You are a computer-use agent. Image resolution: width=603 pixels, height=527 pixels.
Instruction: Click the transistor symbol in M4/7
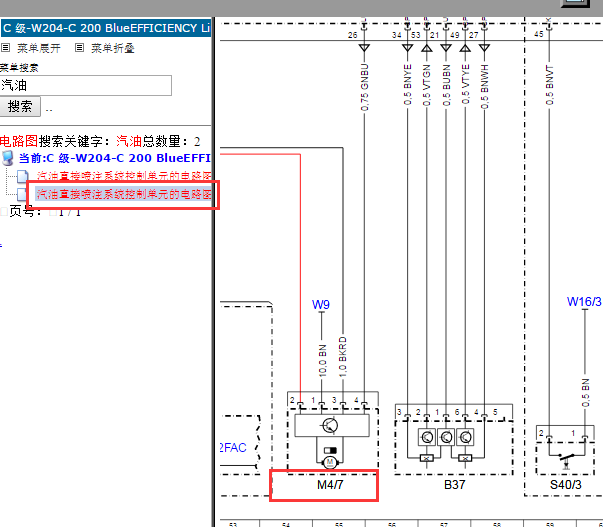pyautogui.click(x=330, y=425)
